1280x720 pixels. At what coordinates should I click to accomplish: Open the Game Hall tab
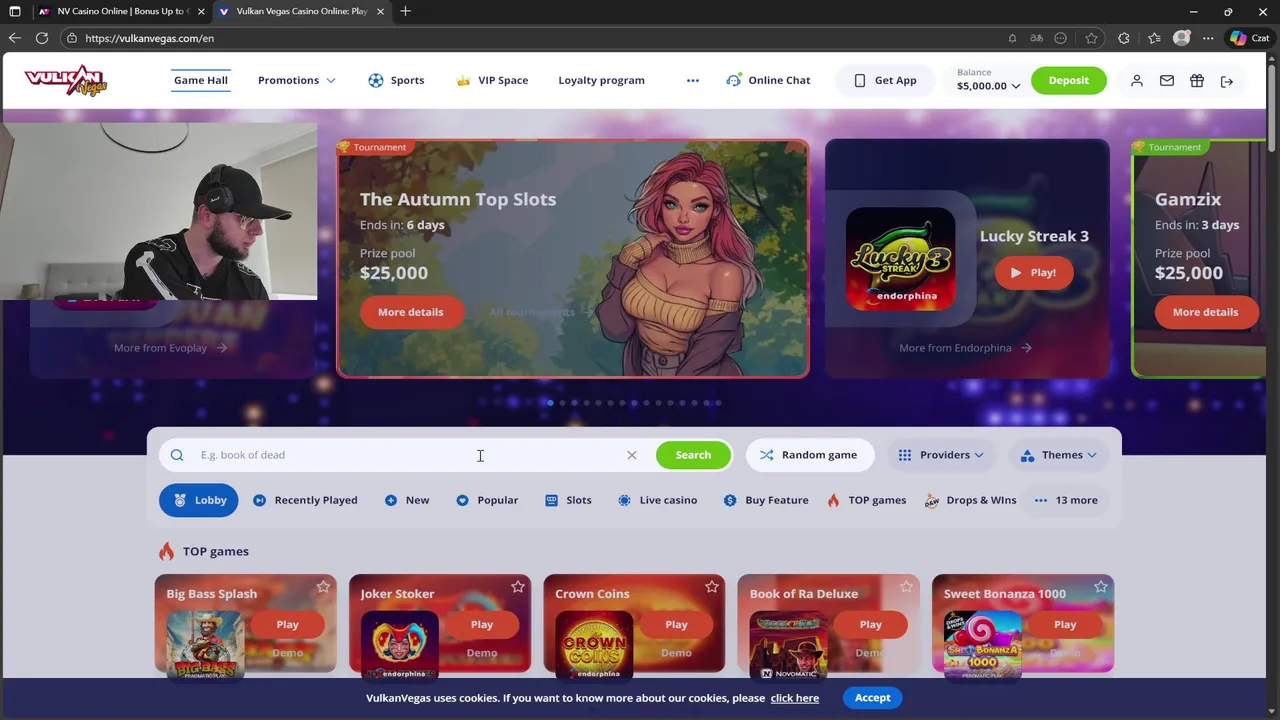201,80
